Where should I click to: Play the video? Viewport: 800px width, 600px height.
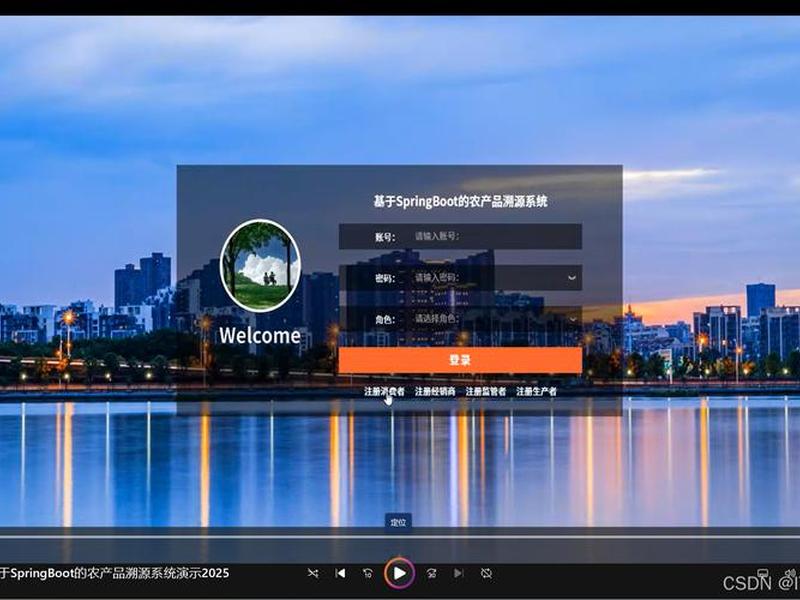click(x=399, y=573)
